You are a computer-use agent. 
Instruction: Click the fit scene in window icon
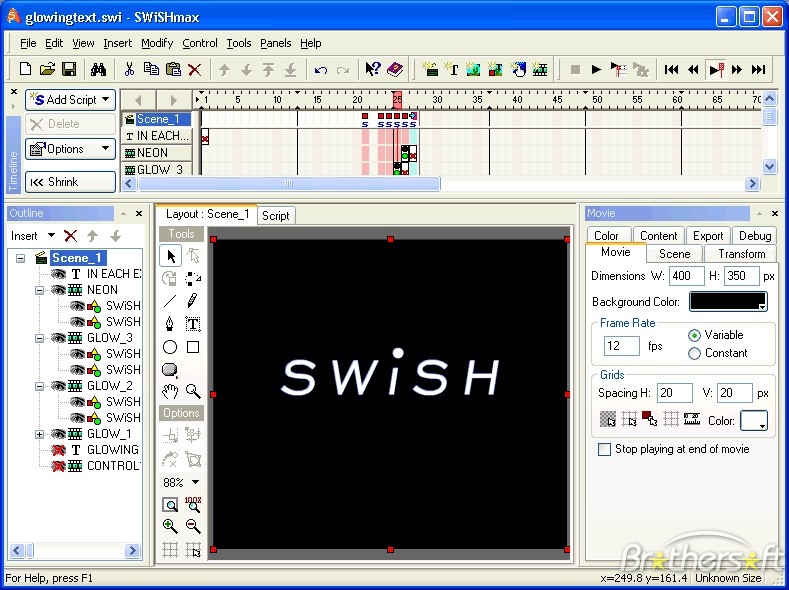point(170,504)
